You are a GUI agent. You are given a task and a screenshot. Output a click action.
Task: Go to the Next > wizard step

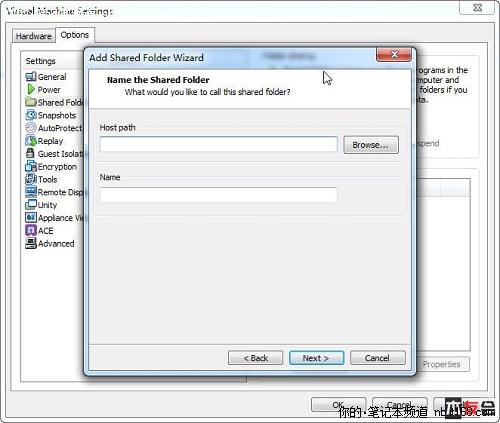tap(316, 358)
